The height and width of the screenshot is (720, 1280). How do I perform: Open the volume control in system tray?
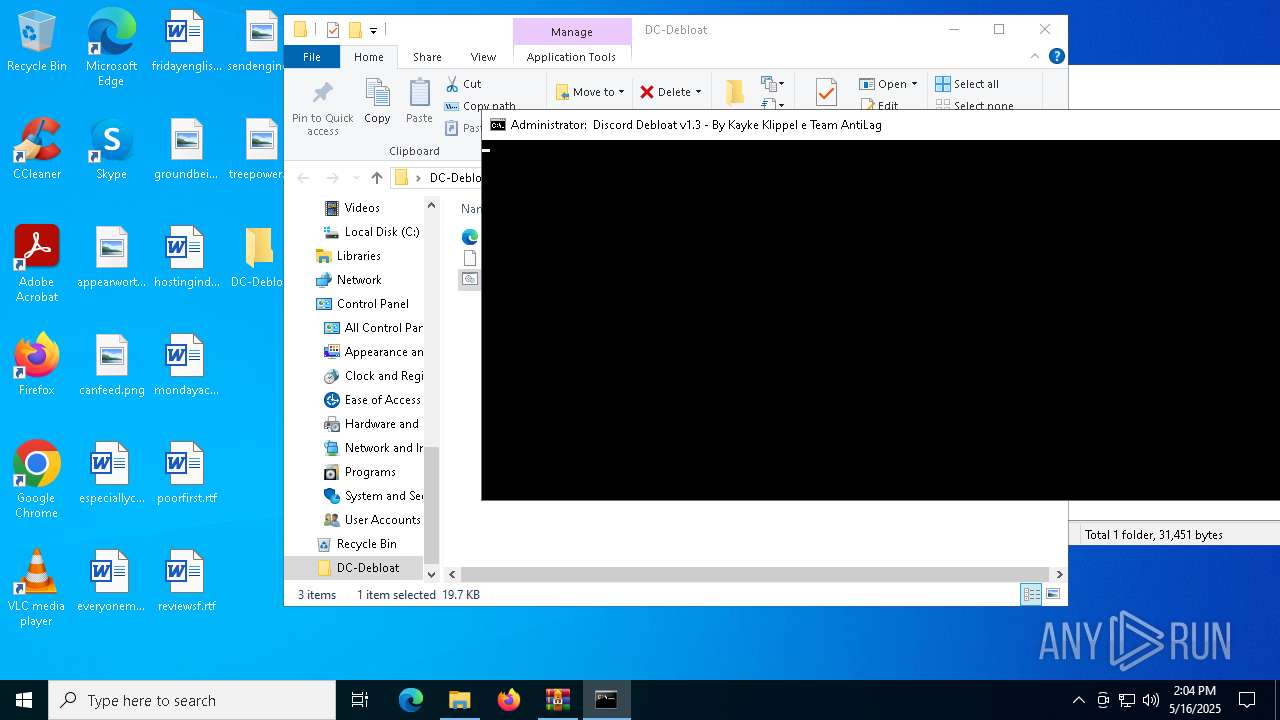click(x=1151, y=700)
